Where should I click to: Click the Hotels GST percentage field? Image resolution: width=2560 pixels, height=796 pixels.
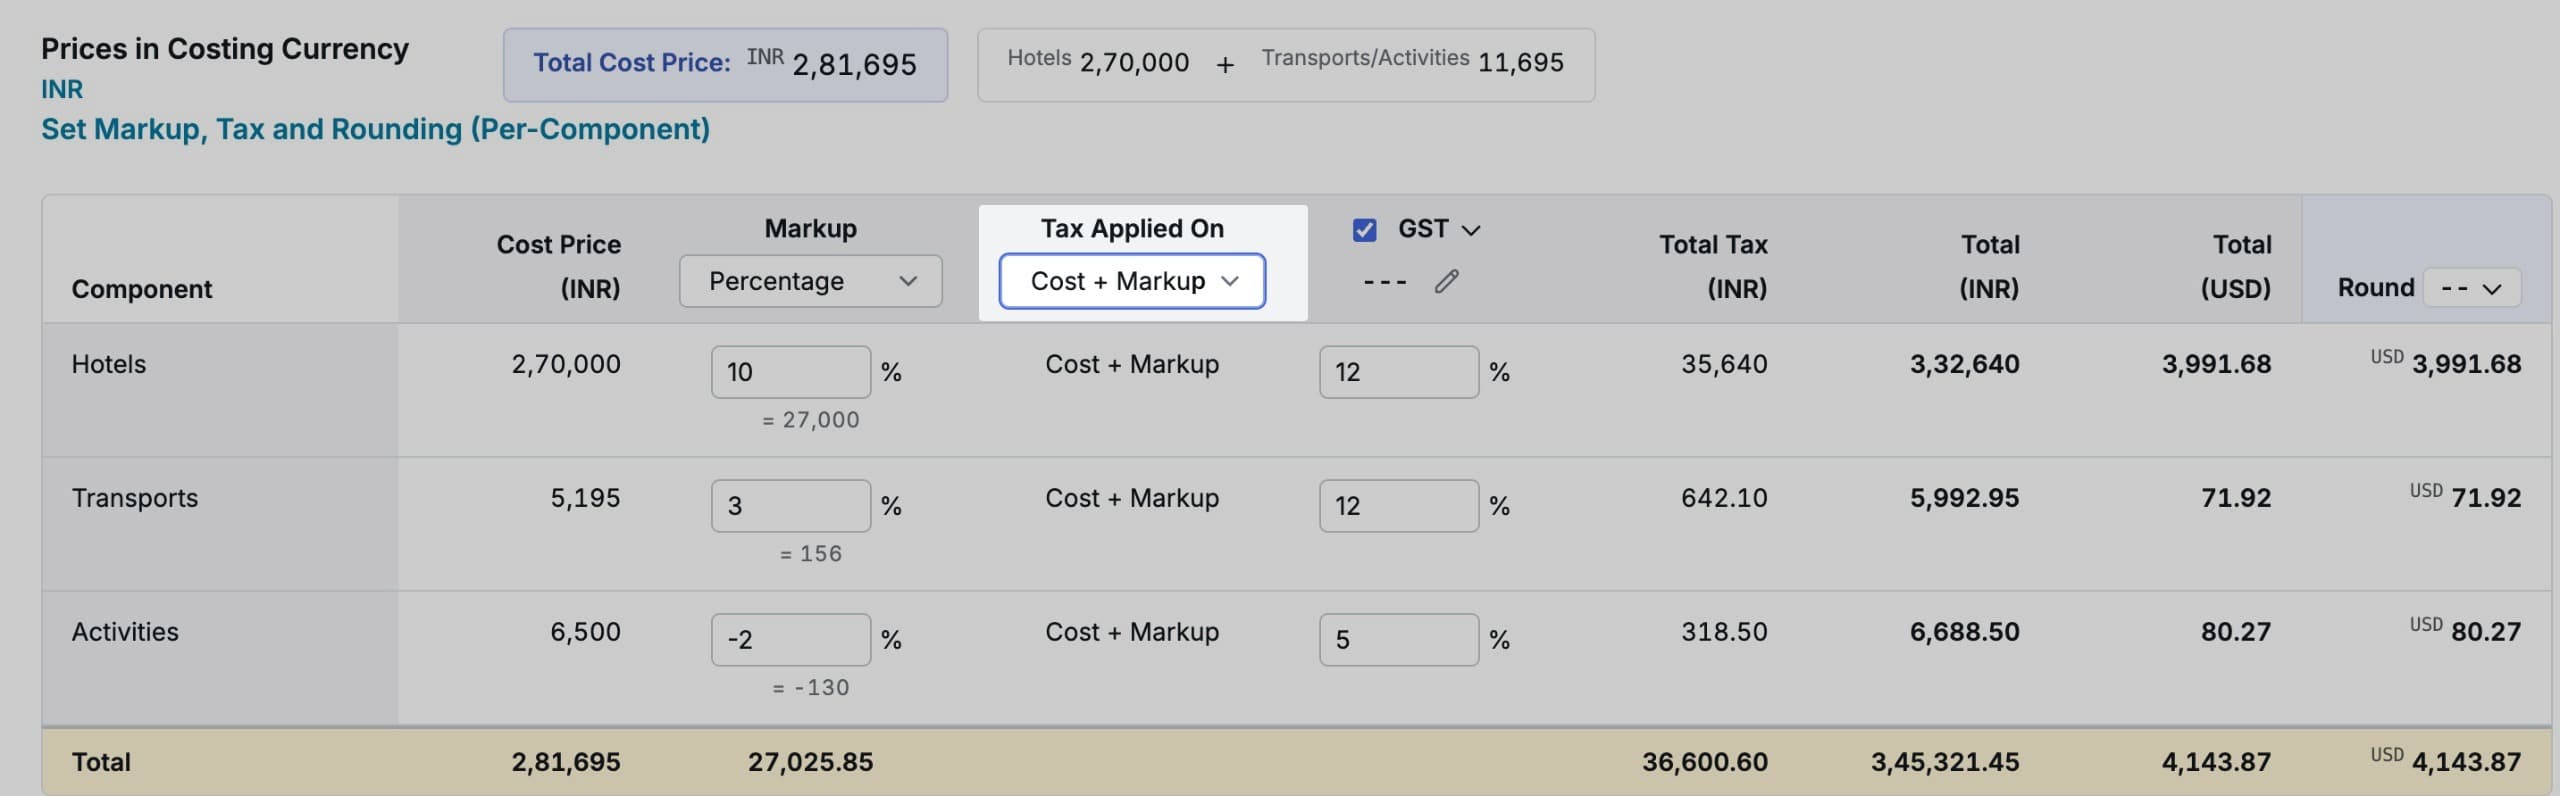(x=1398, y=372)
